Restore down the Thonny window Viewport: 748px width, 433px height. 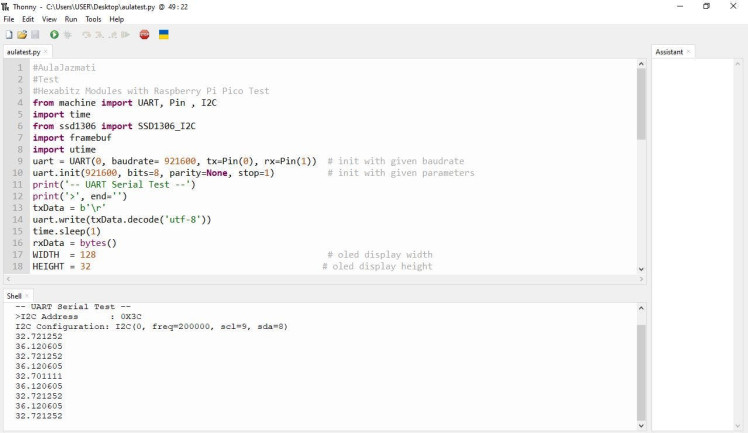point(706,7)
